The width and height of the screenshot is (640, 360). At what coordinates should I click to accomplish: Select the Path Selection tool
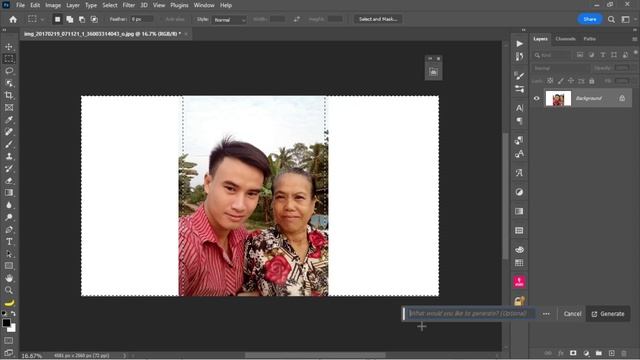coord(9,254)
